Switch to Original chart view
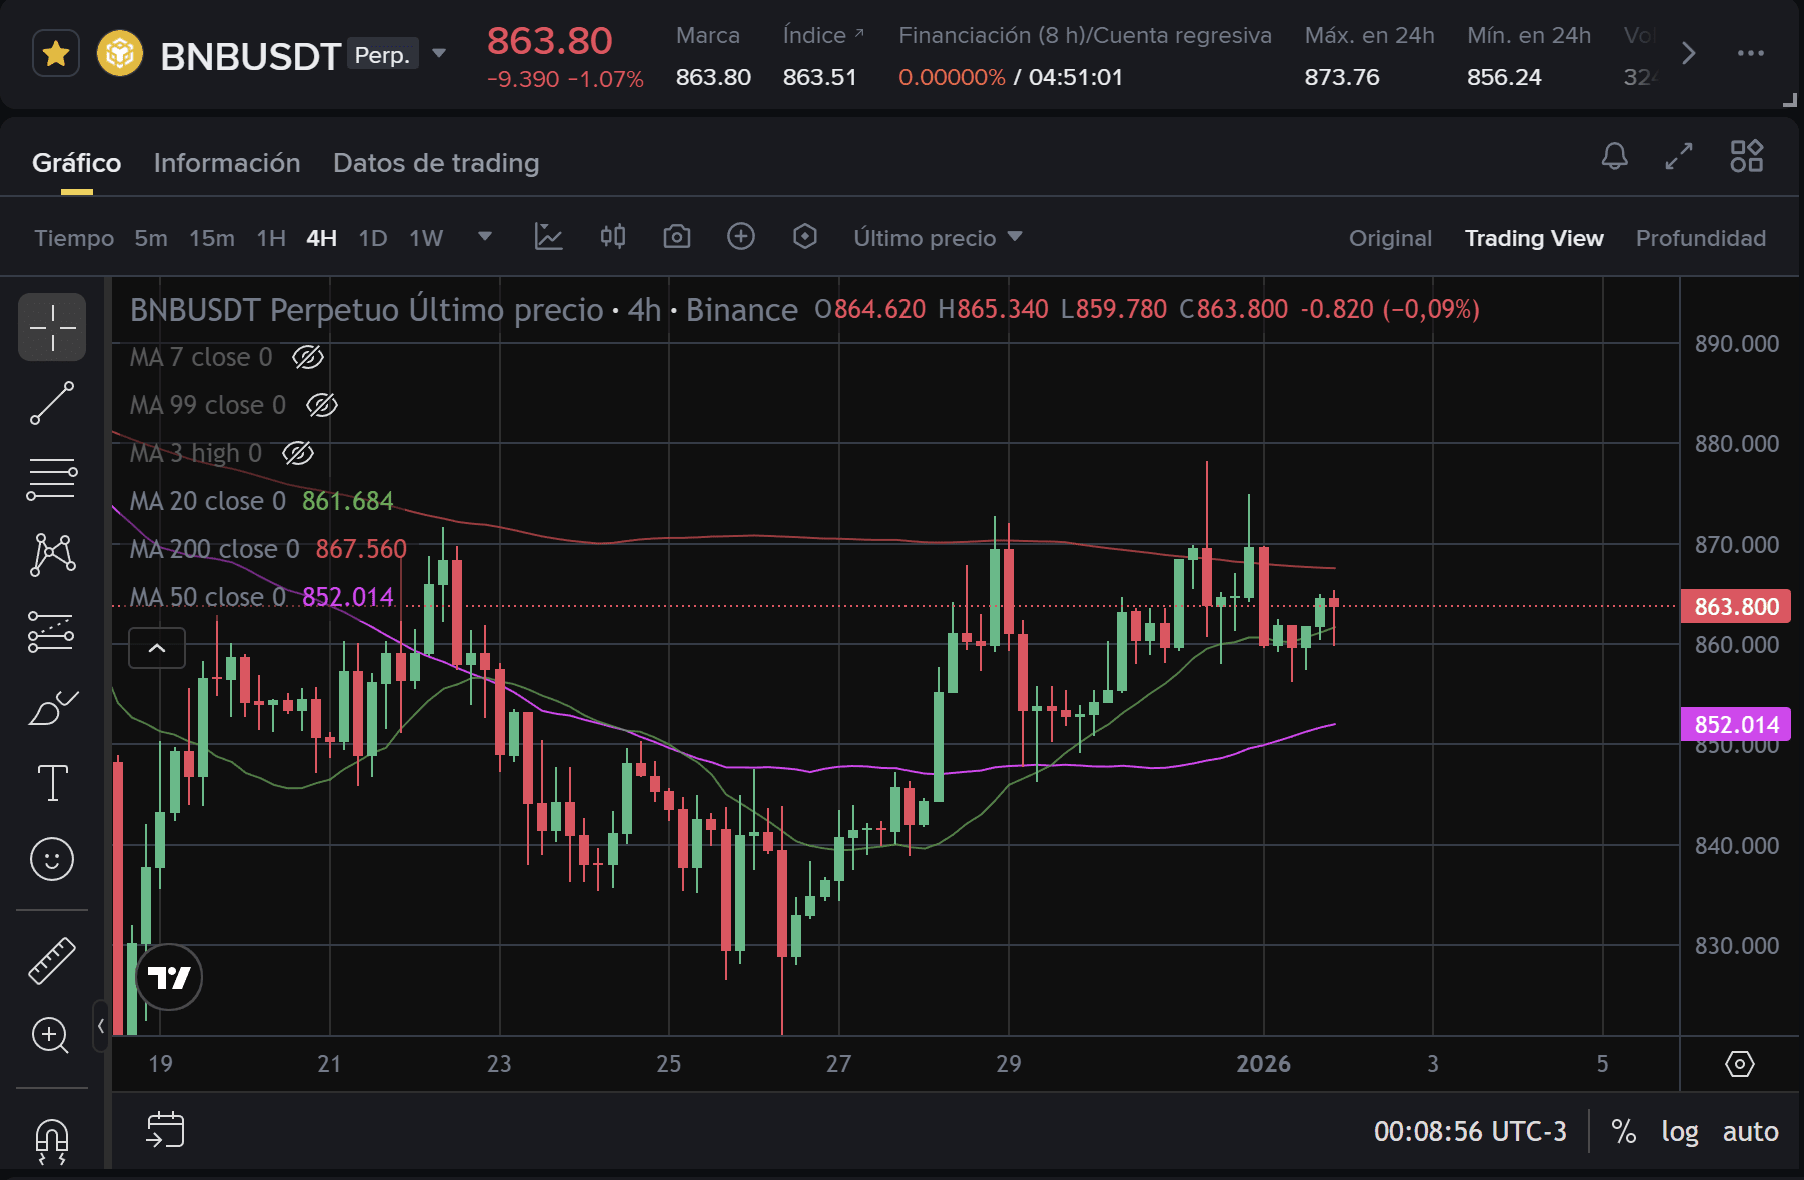 tap(1390, 238)
